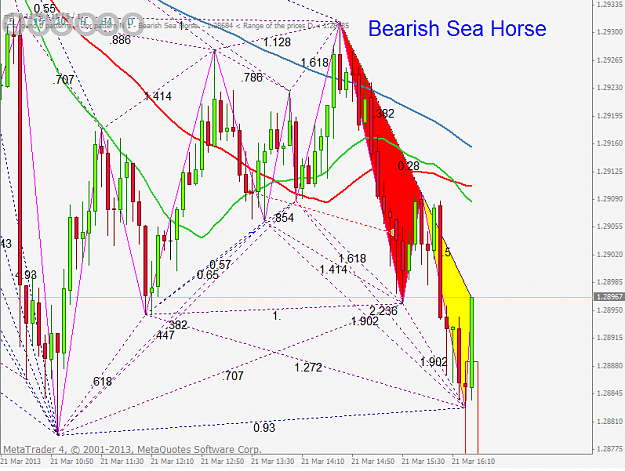
Task: Select the H4 timeframe circle button
Action: (108, 23)
